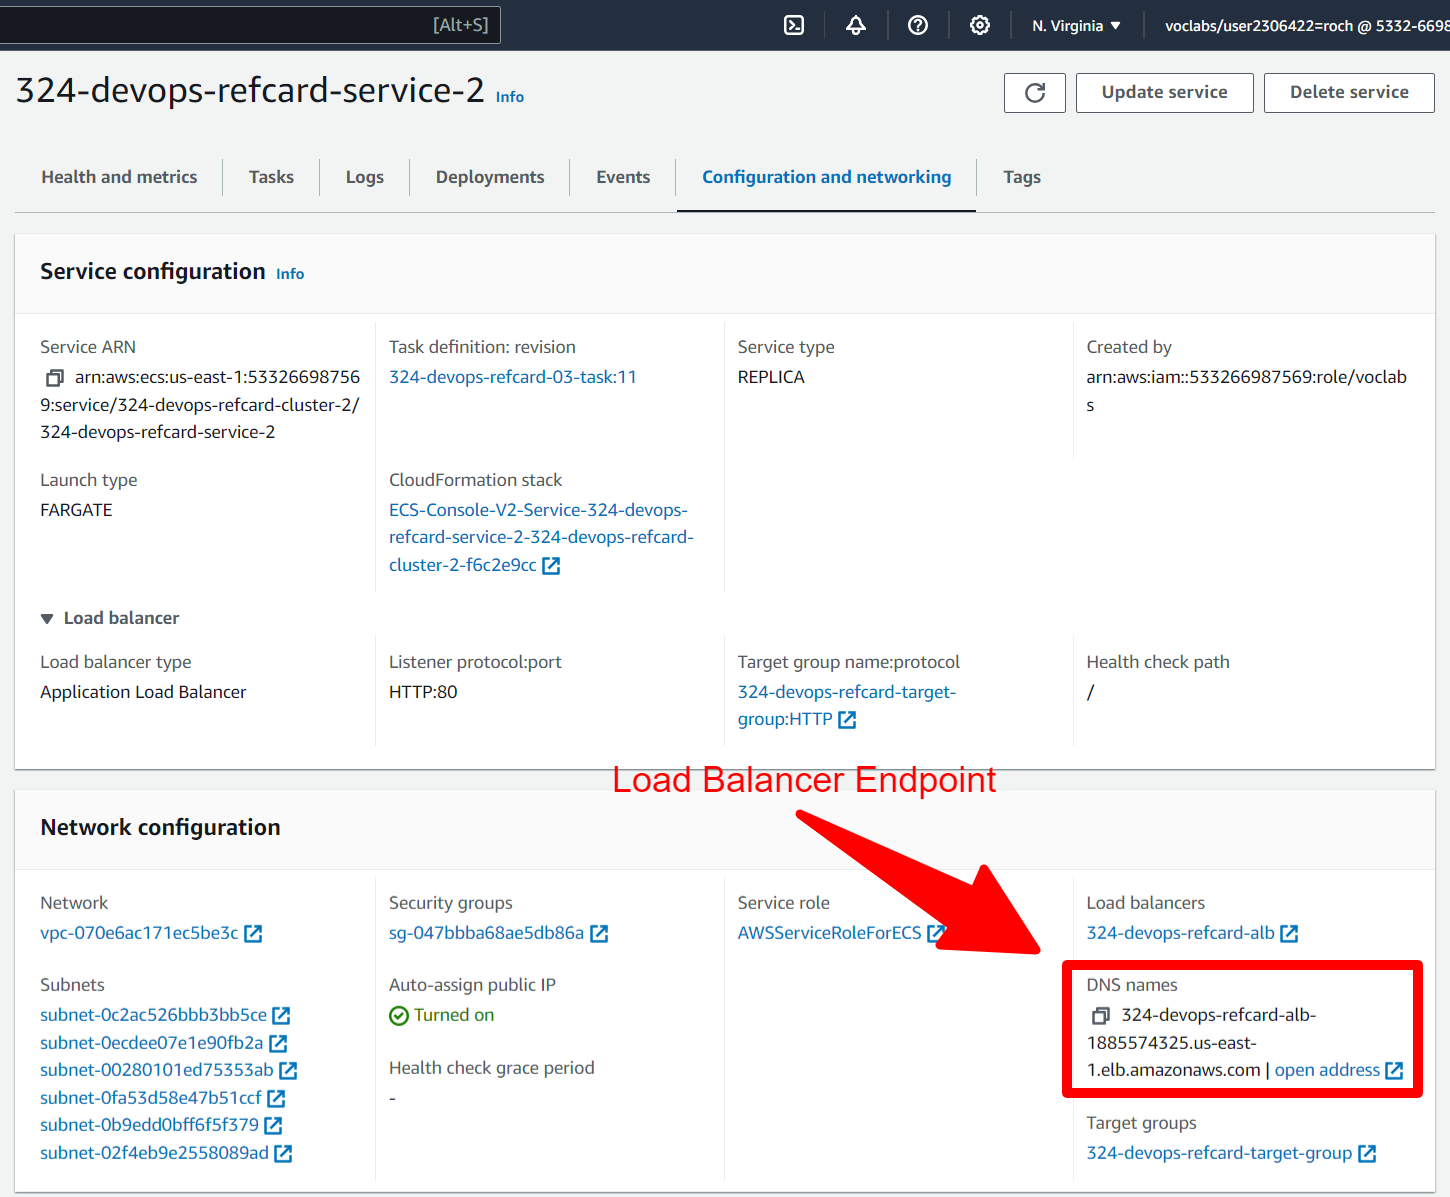Image resolution: width=1450 pixels, height=1197 pixels.
Task: Copy the load balancer DNS name
Action: (1101, 1016)
